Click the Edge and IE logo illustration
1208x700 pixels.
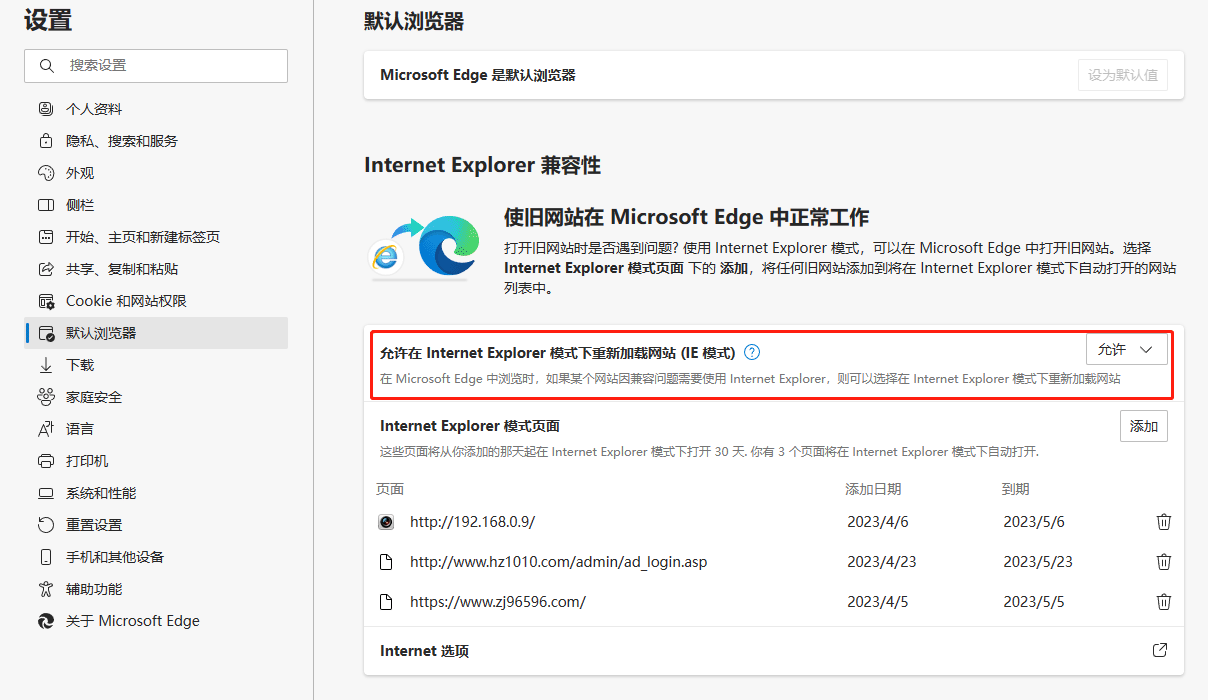(425, 246)
